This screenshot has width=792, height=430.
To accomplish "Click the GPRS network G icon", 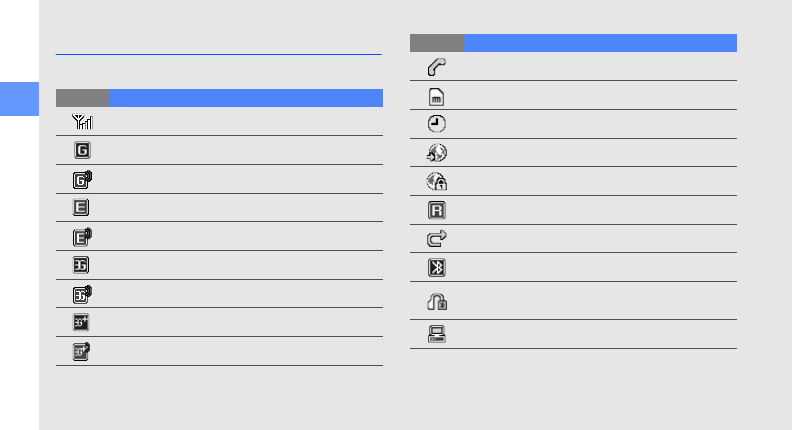I will tap(82, 150).
